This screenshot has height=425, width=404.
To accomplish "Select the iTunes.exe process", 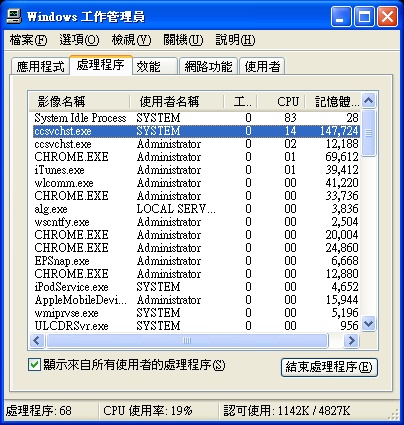I will pos(196,170).
